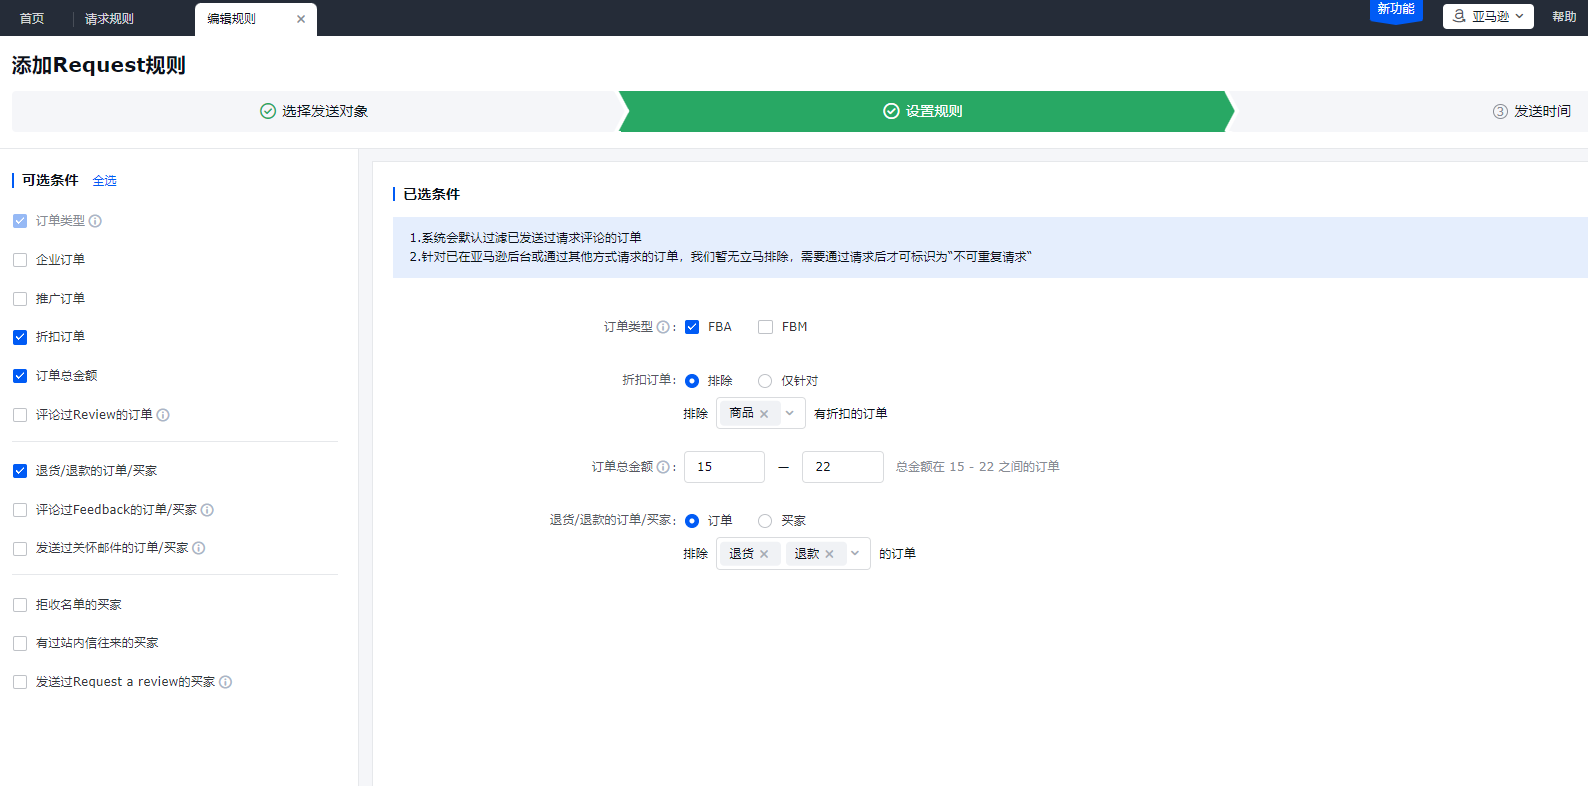The width and height of the screenshot is (1588, 786).
Task: Go to 发送时间 step
Action: [1531, 111]
